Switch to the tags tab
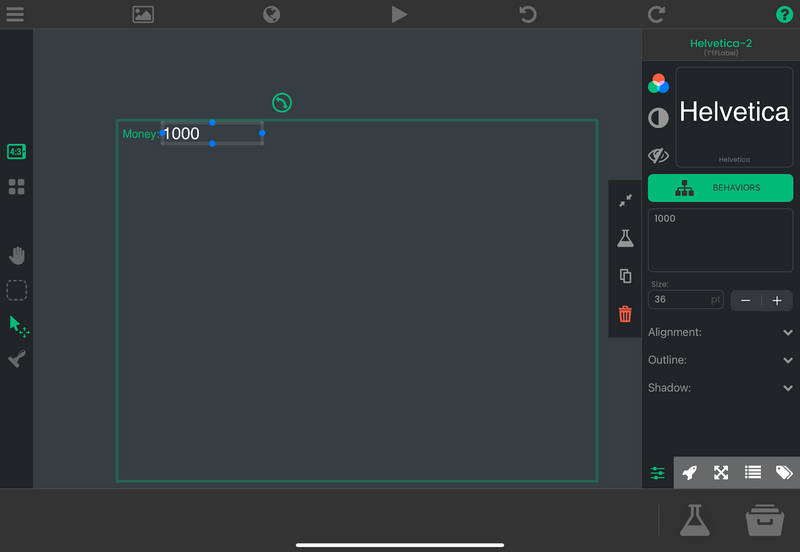The width and height of the screenshot is (800, 552). click(784, 473)
